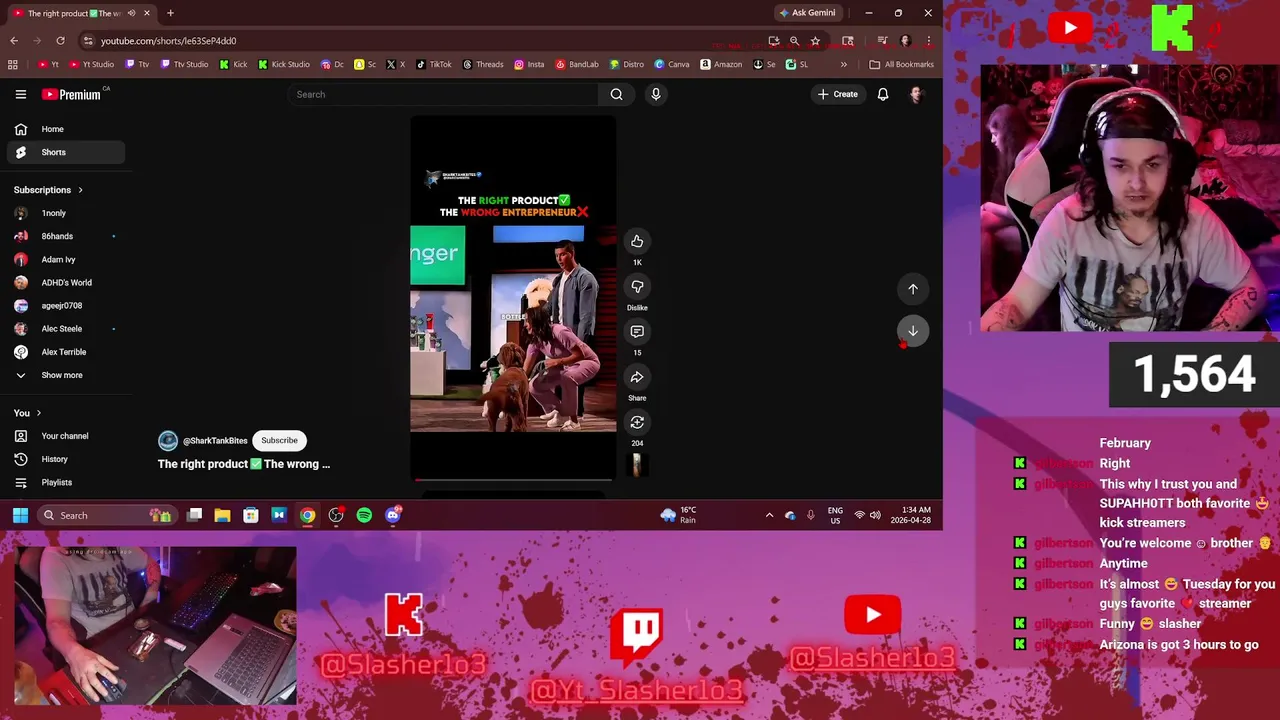
Task: Search with voice microphone
Action: (x=656, y=94)
